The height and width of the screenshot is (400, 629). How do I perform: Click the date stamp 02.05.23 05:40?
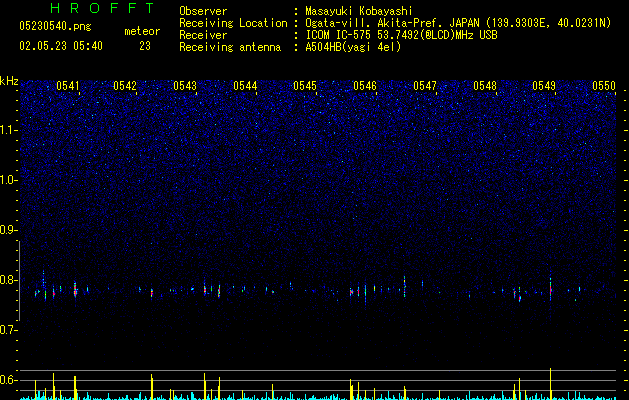[x=61, y=46]
